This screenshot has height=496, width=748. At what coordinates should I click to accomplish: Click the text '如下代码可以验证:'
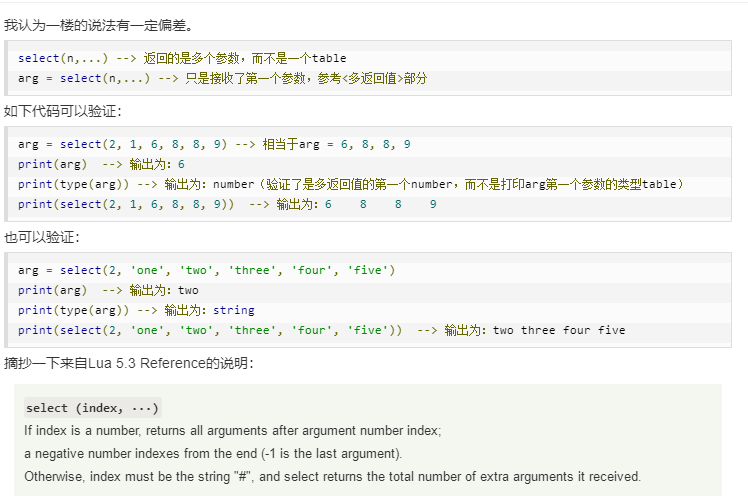tap(63, 111)
